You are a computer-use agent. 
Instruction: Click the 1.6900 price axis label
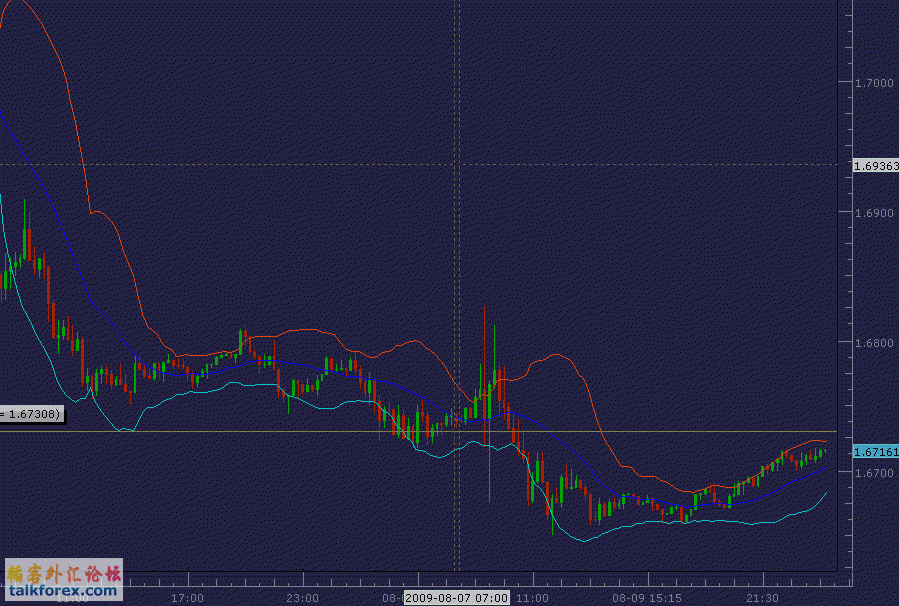click(874, 213)
